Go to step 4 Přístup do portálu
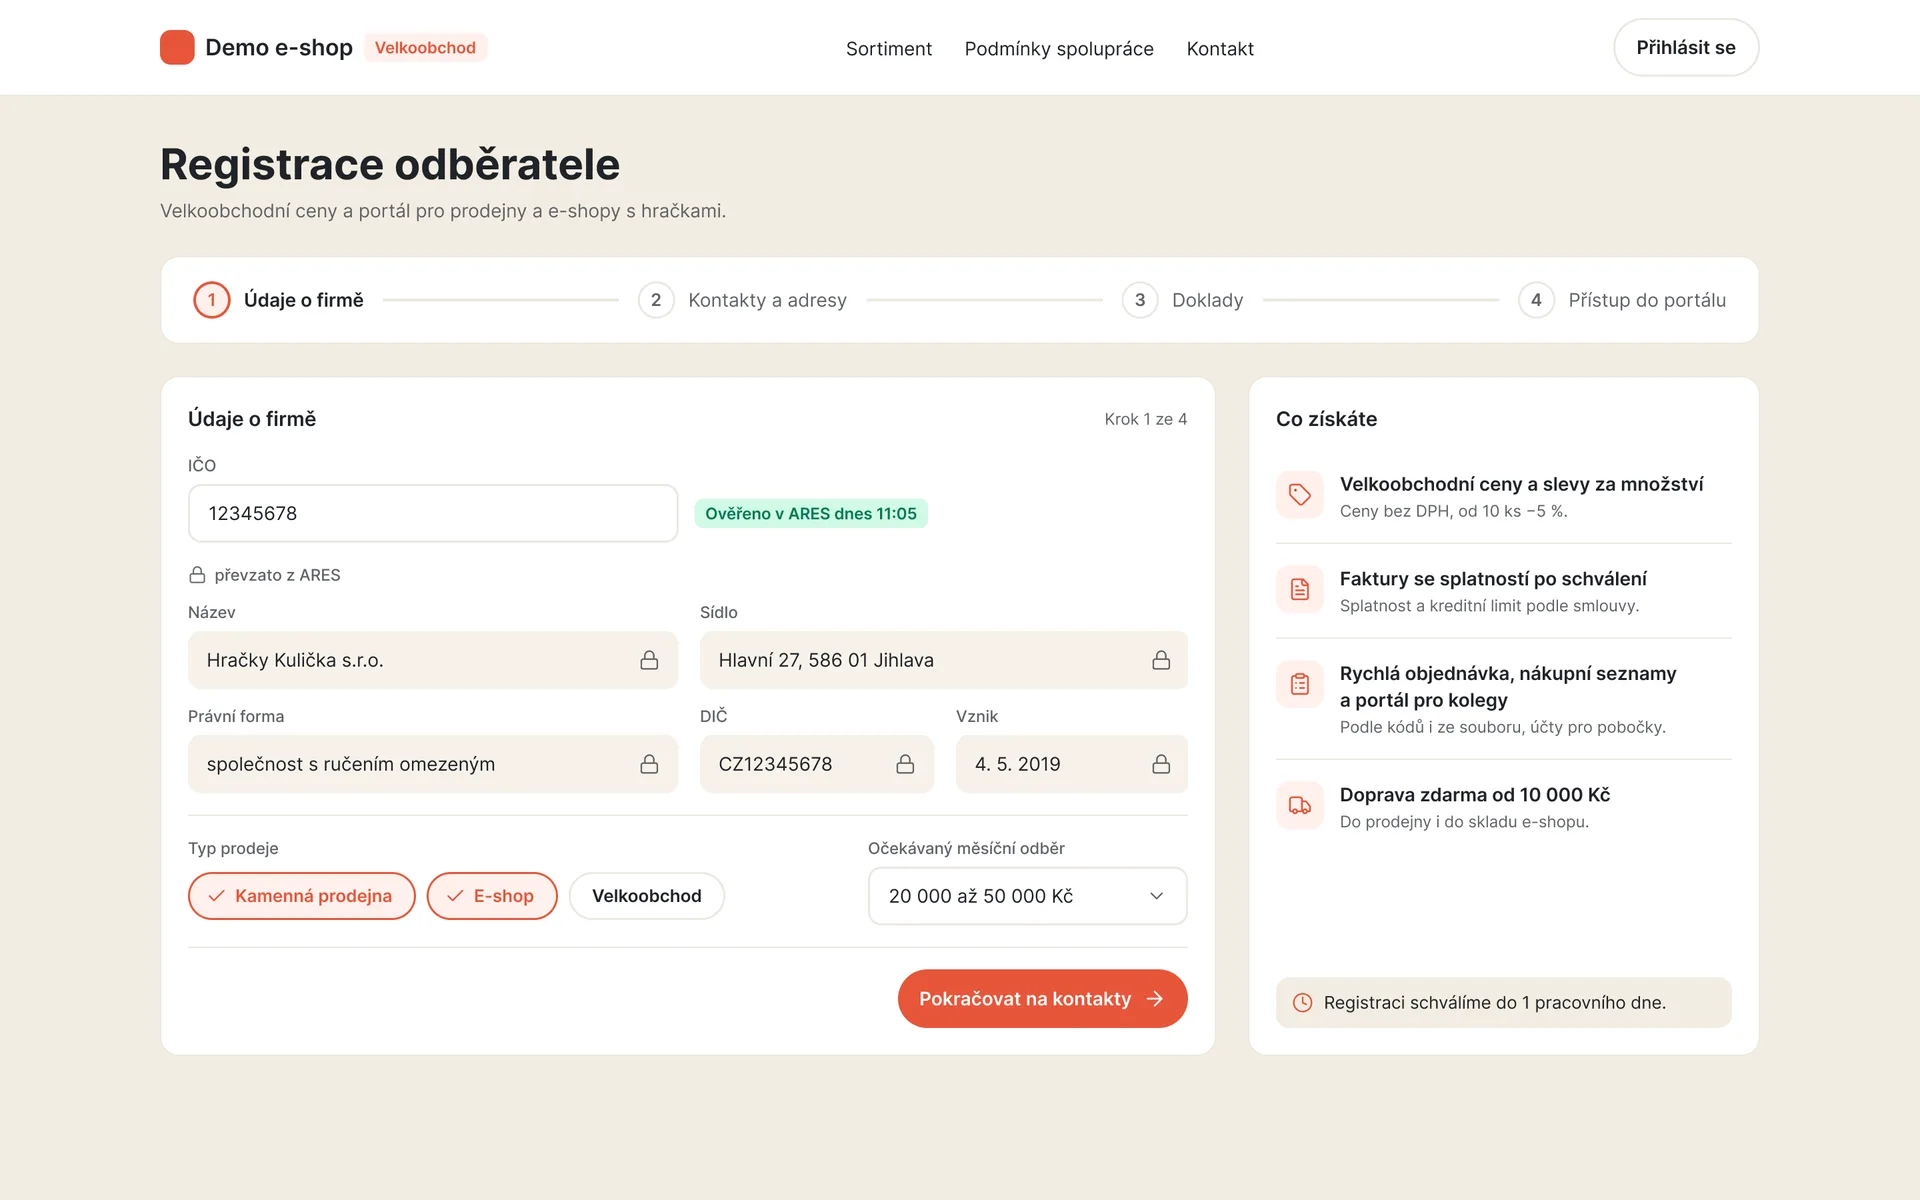1920x1200 pixels. coord(1622,300)
